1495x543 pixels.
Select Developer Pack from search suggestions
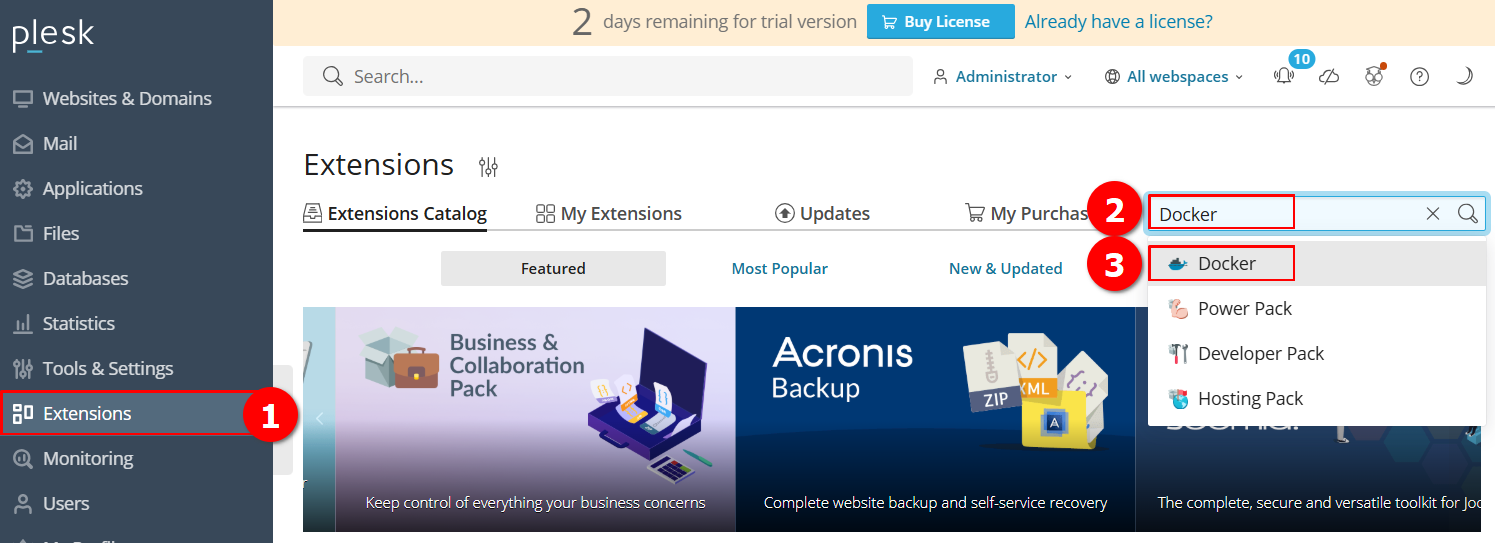[x=1317, y=353]
